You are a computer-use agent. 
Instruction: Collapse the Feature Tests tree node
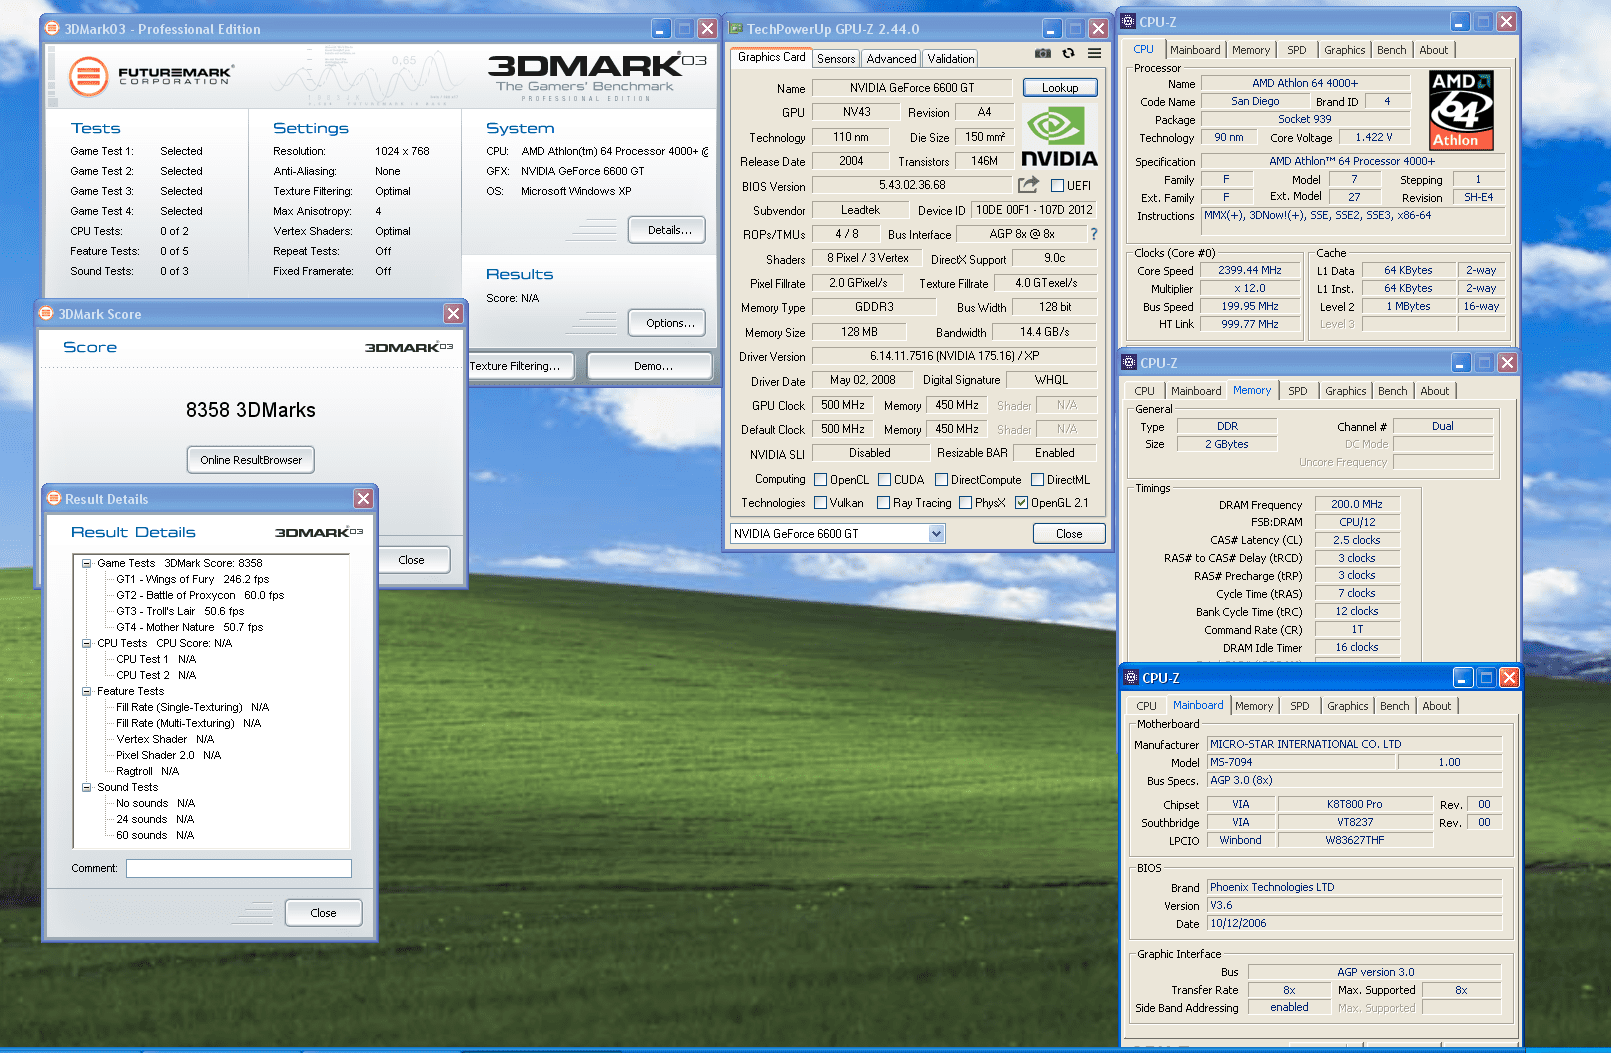87,691
